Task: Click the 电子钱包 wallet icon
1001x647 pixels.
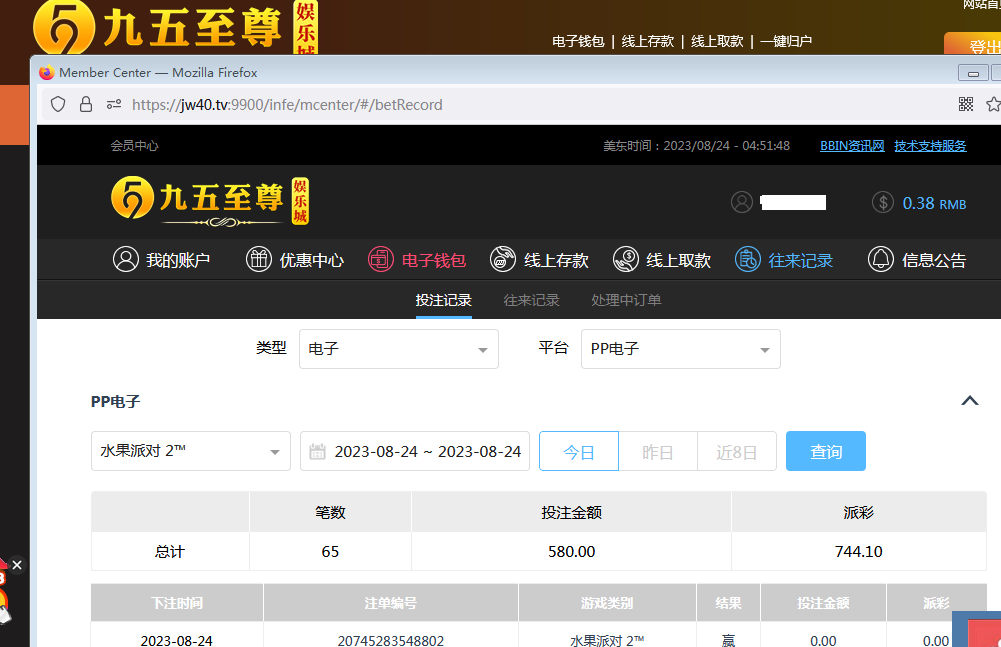Action: 380,259
